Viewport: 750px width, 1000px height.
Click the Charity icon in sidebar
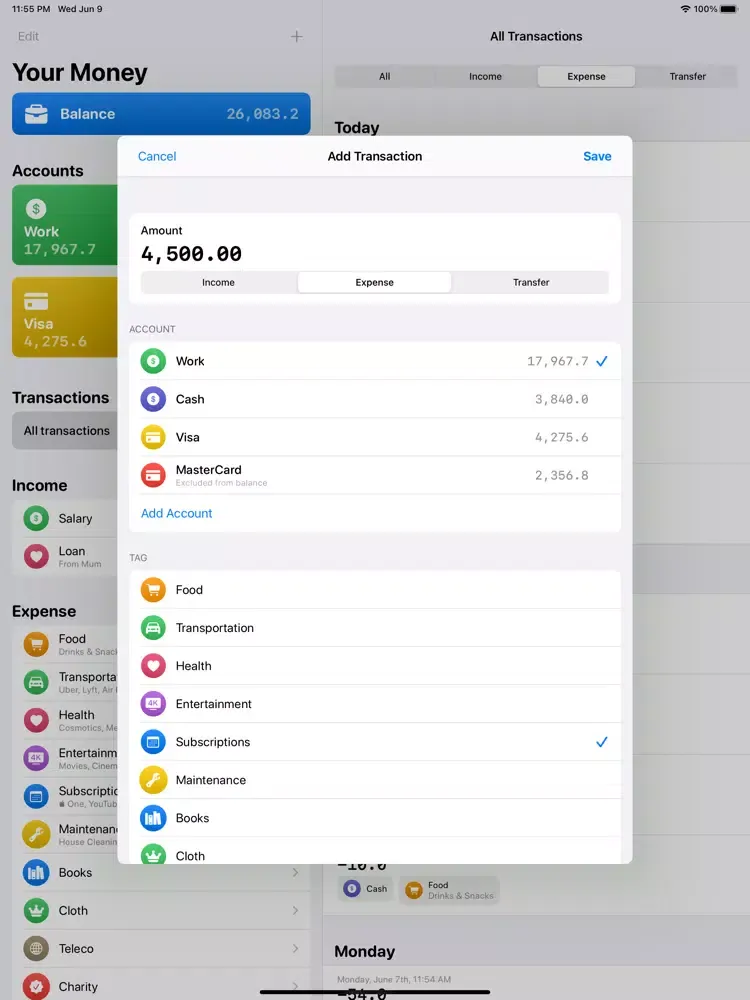click(36, 986)
